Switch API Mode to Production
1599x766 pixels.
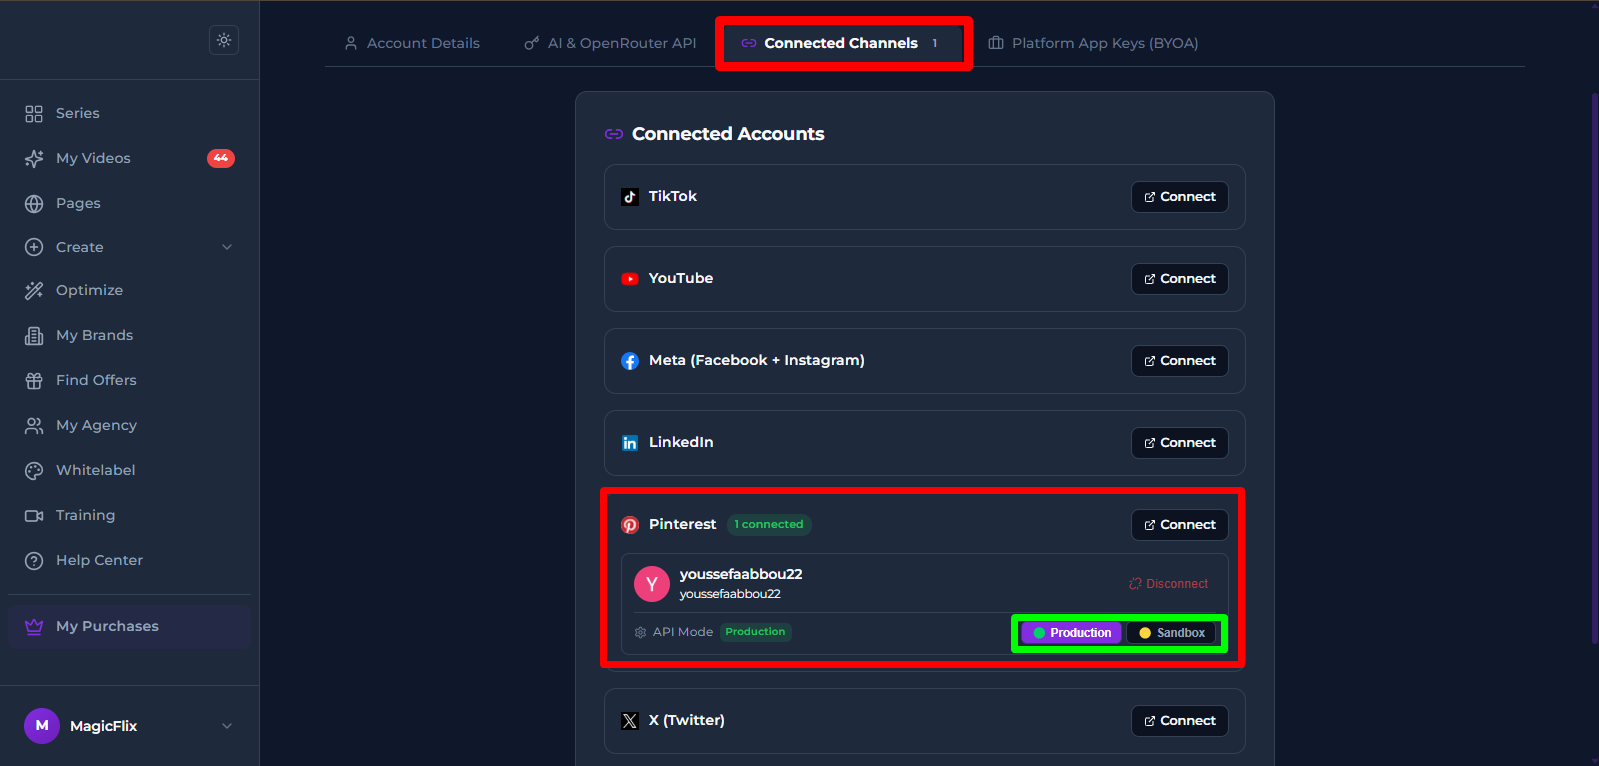click(1072, 633)
